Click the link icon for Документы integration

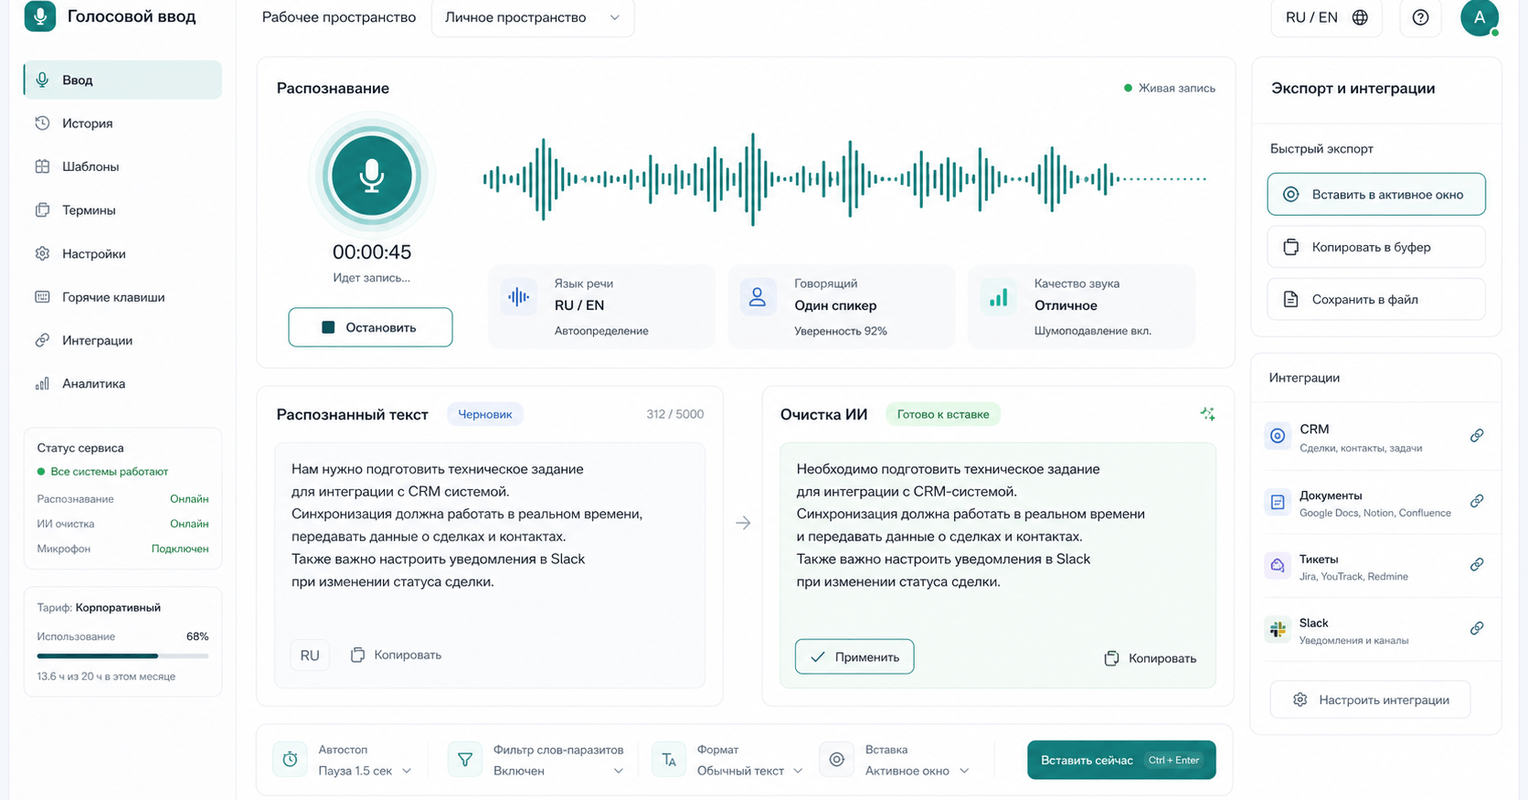click(1476, 501)
